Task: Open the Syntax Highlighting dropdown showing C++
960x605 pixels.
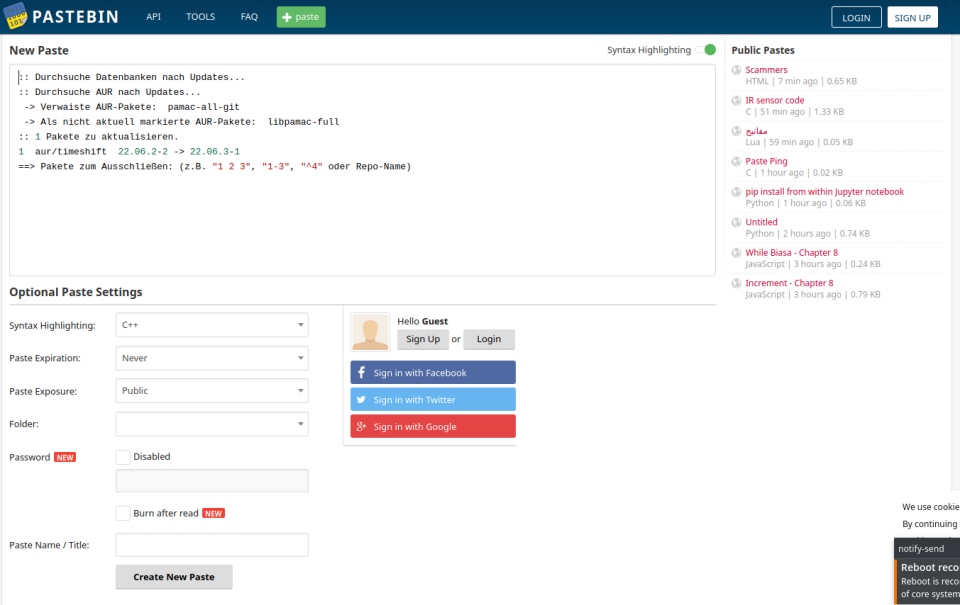Action: pyautogui.click(x=211, y=324)
